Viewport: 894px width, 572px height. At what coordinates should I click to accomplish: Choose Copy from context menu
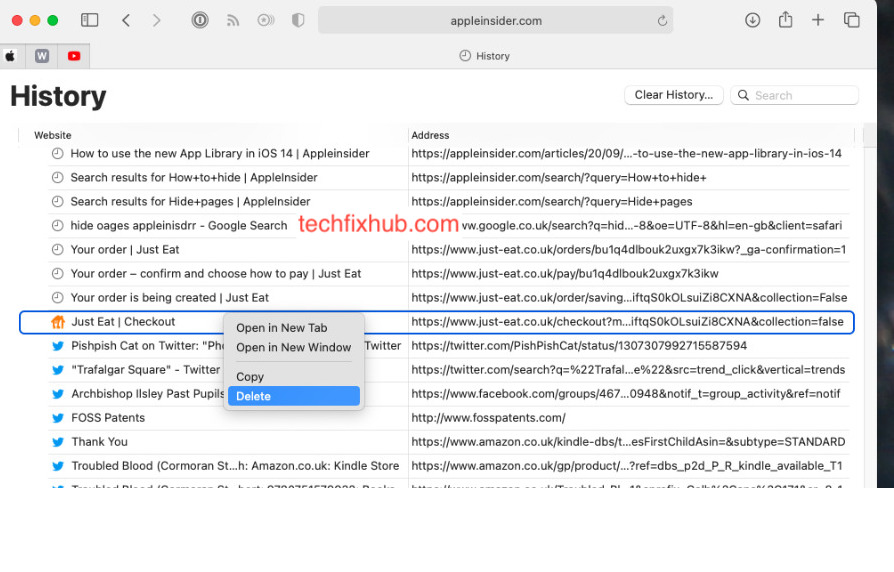coord(294,377)
